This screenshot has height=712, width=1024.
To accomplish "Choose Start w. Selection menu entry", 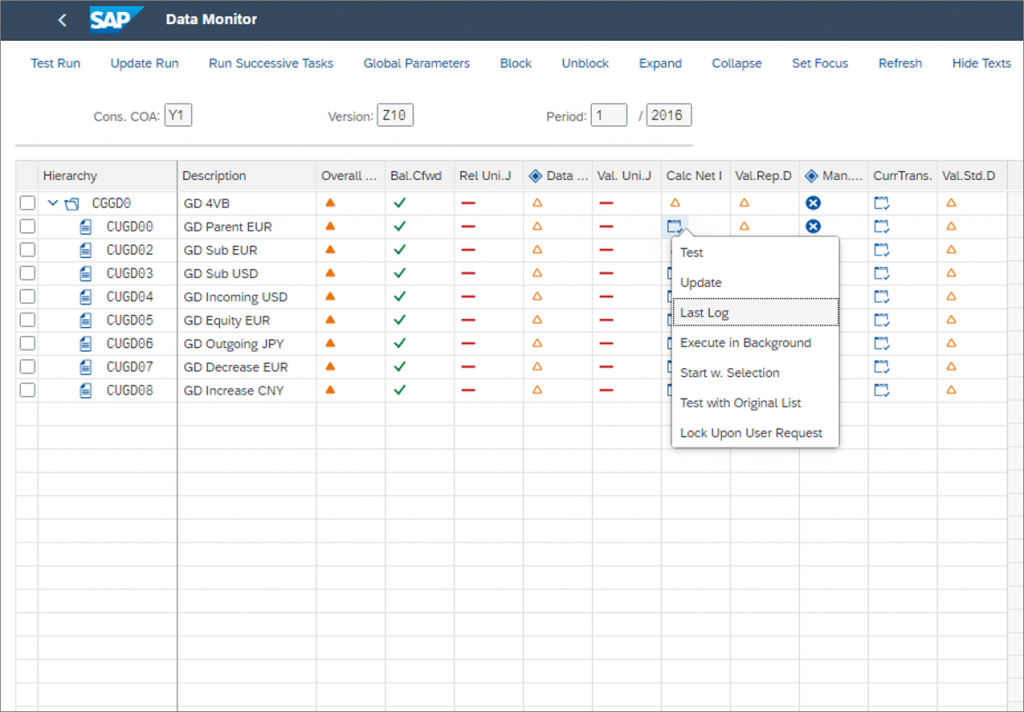I will click(755, 373).
